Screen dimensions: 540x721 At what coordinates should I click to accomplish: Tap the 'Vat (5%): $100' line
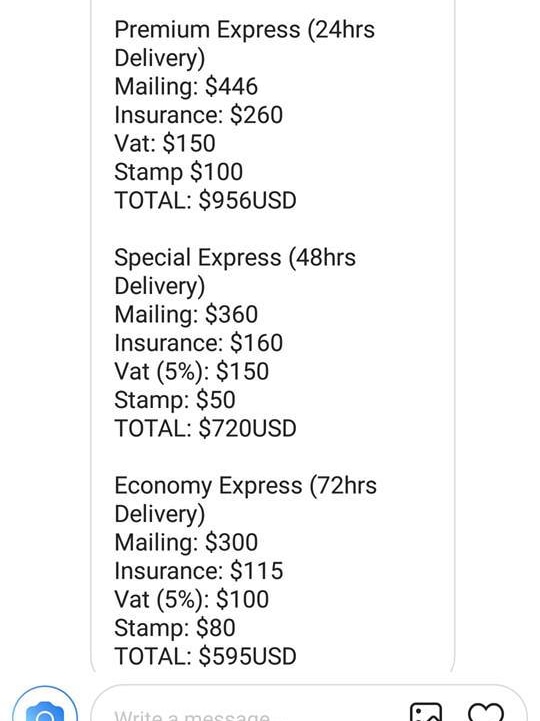(x=192, y=600)
